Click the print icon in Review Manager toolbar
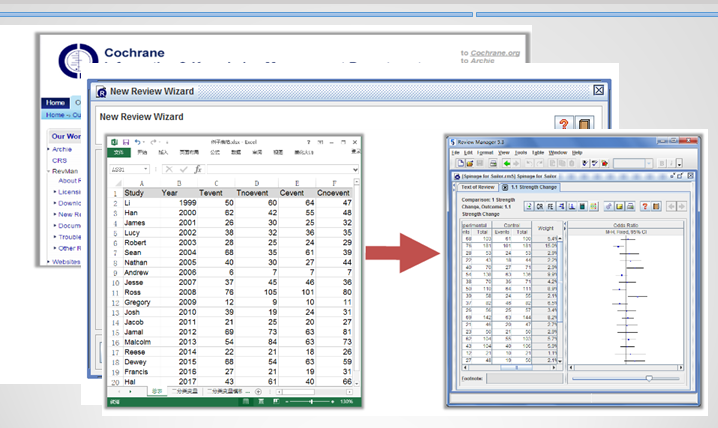This screenshot has height=428, width=718. (x=493, y=163)
